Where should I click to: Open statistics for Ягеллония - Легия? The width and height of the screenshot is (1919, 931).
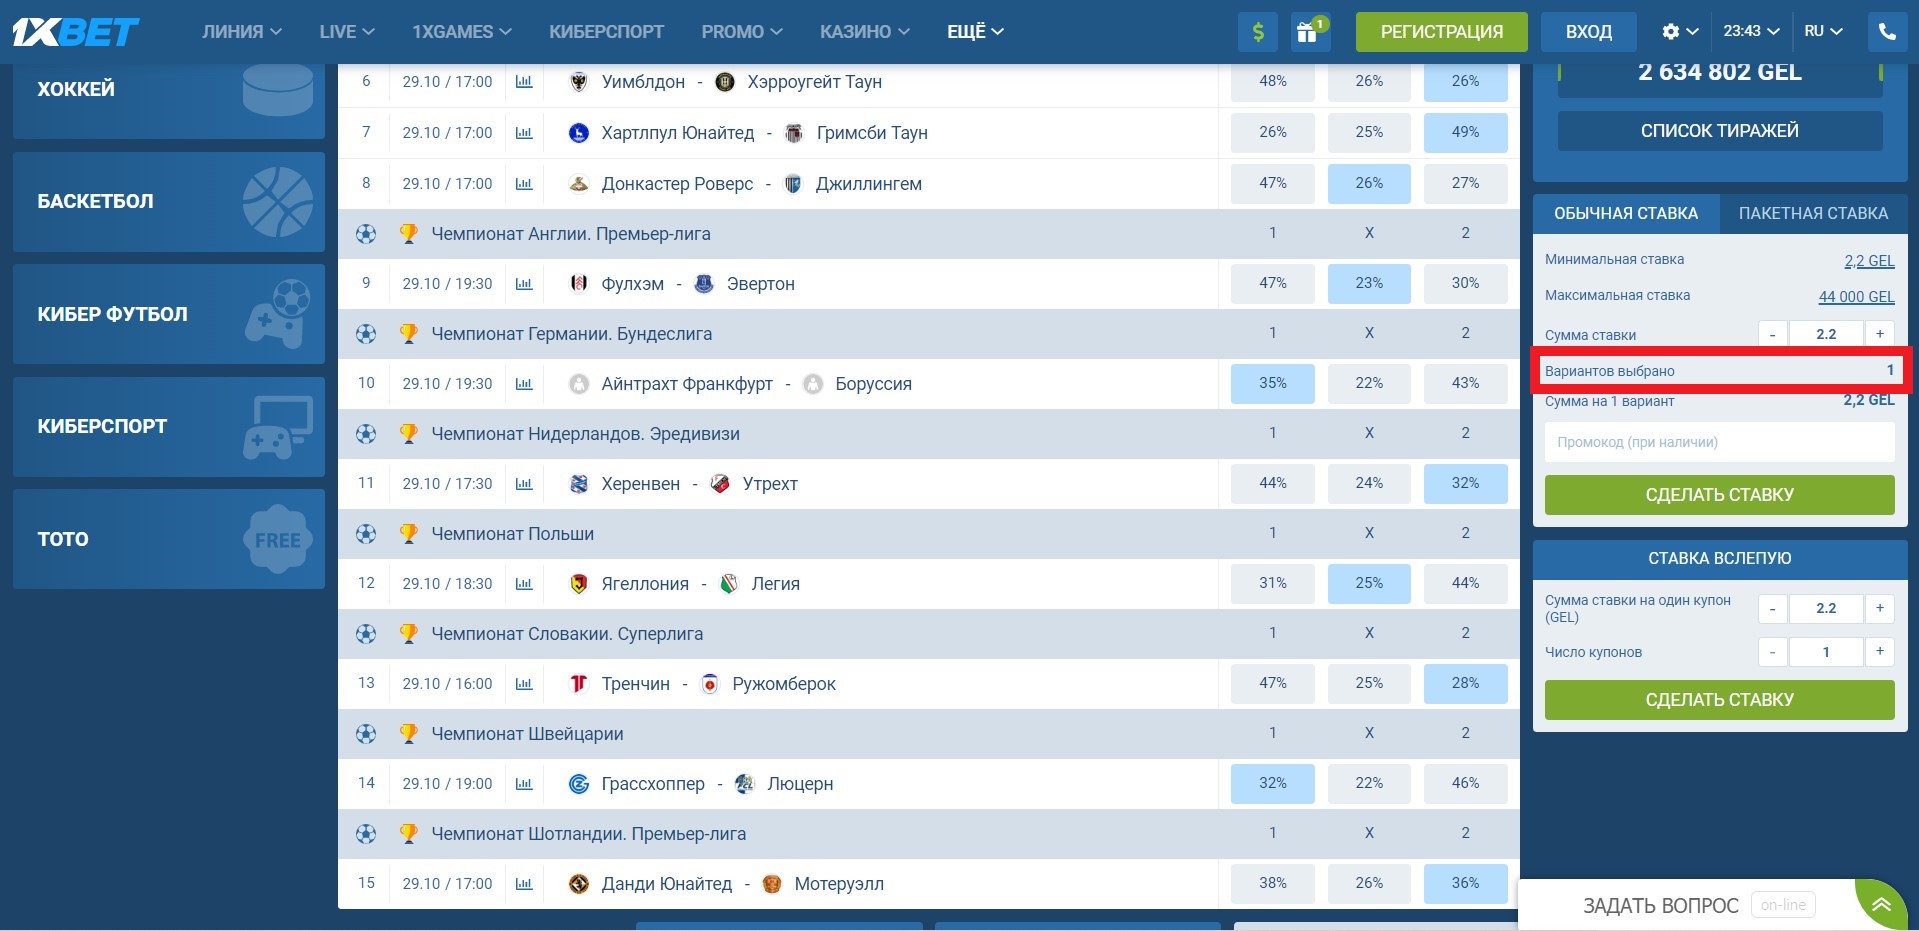coord(524,584)
